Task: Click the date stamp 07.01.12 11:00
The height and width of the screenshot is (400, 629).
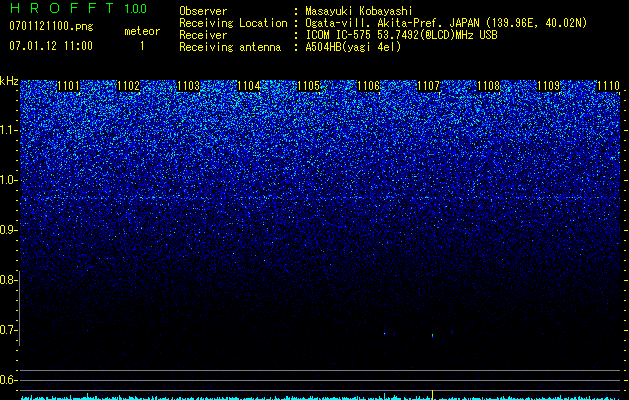Action: [x=51, y=46]
